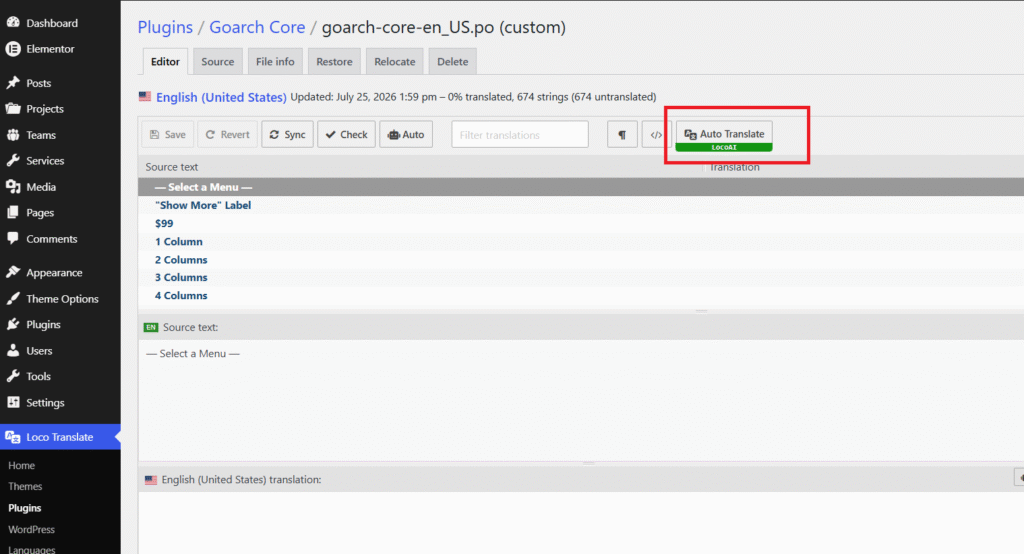The height and width of the screenshot is (554, 1024).
Task: Select the 1 Column string
Action: pos(581,242)
